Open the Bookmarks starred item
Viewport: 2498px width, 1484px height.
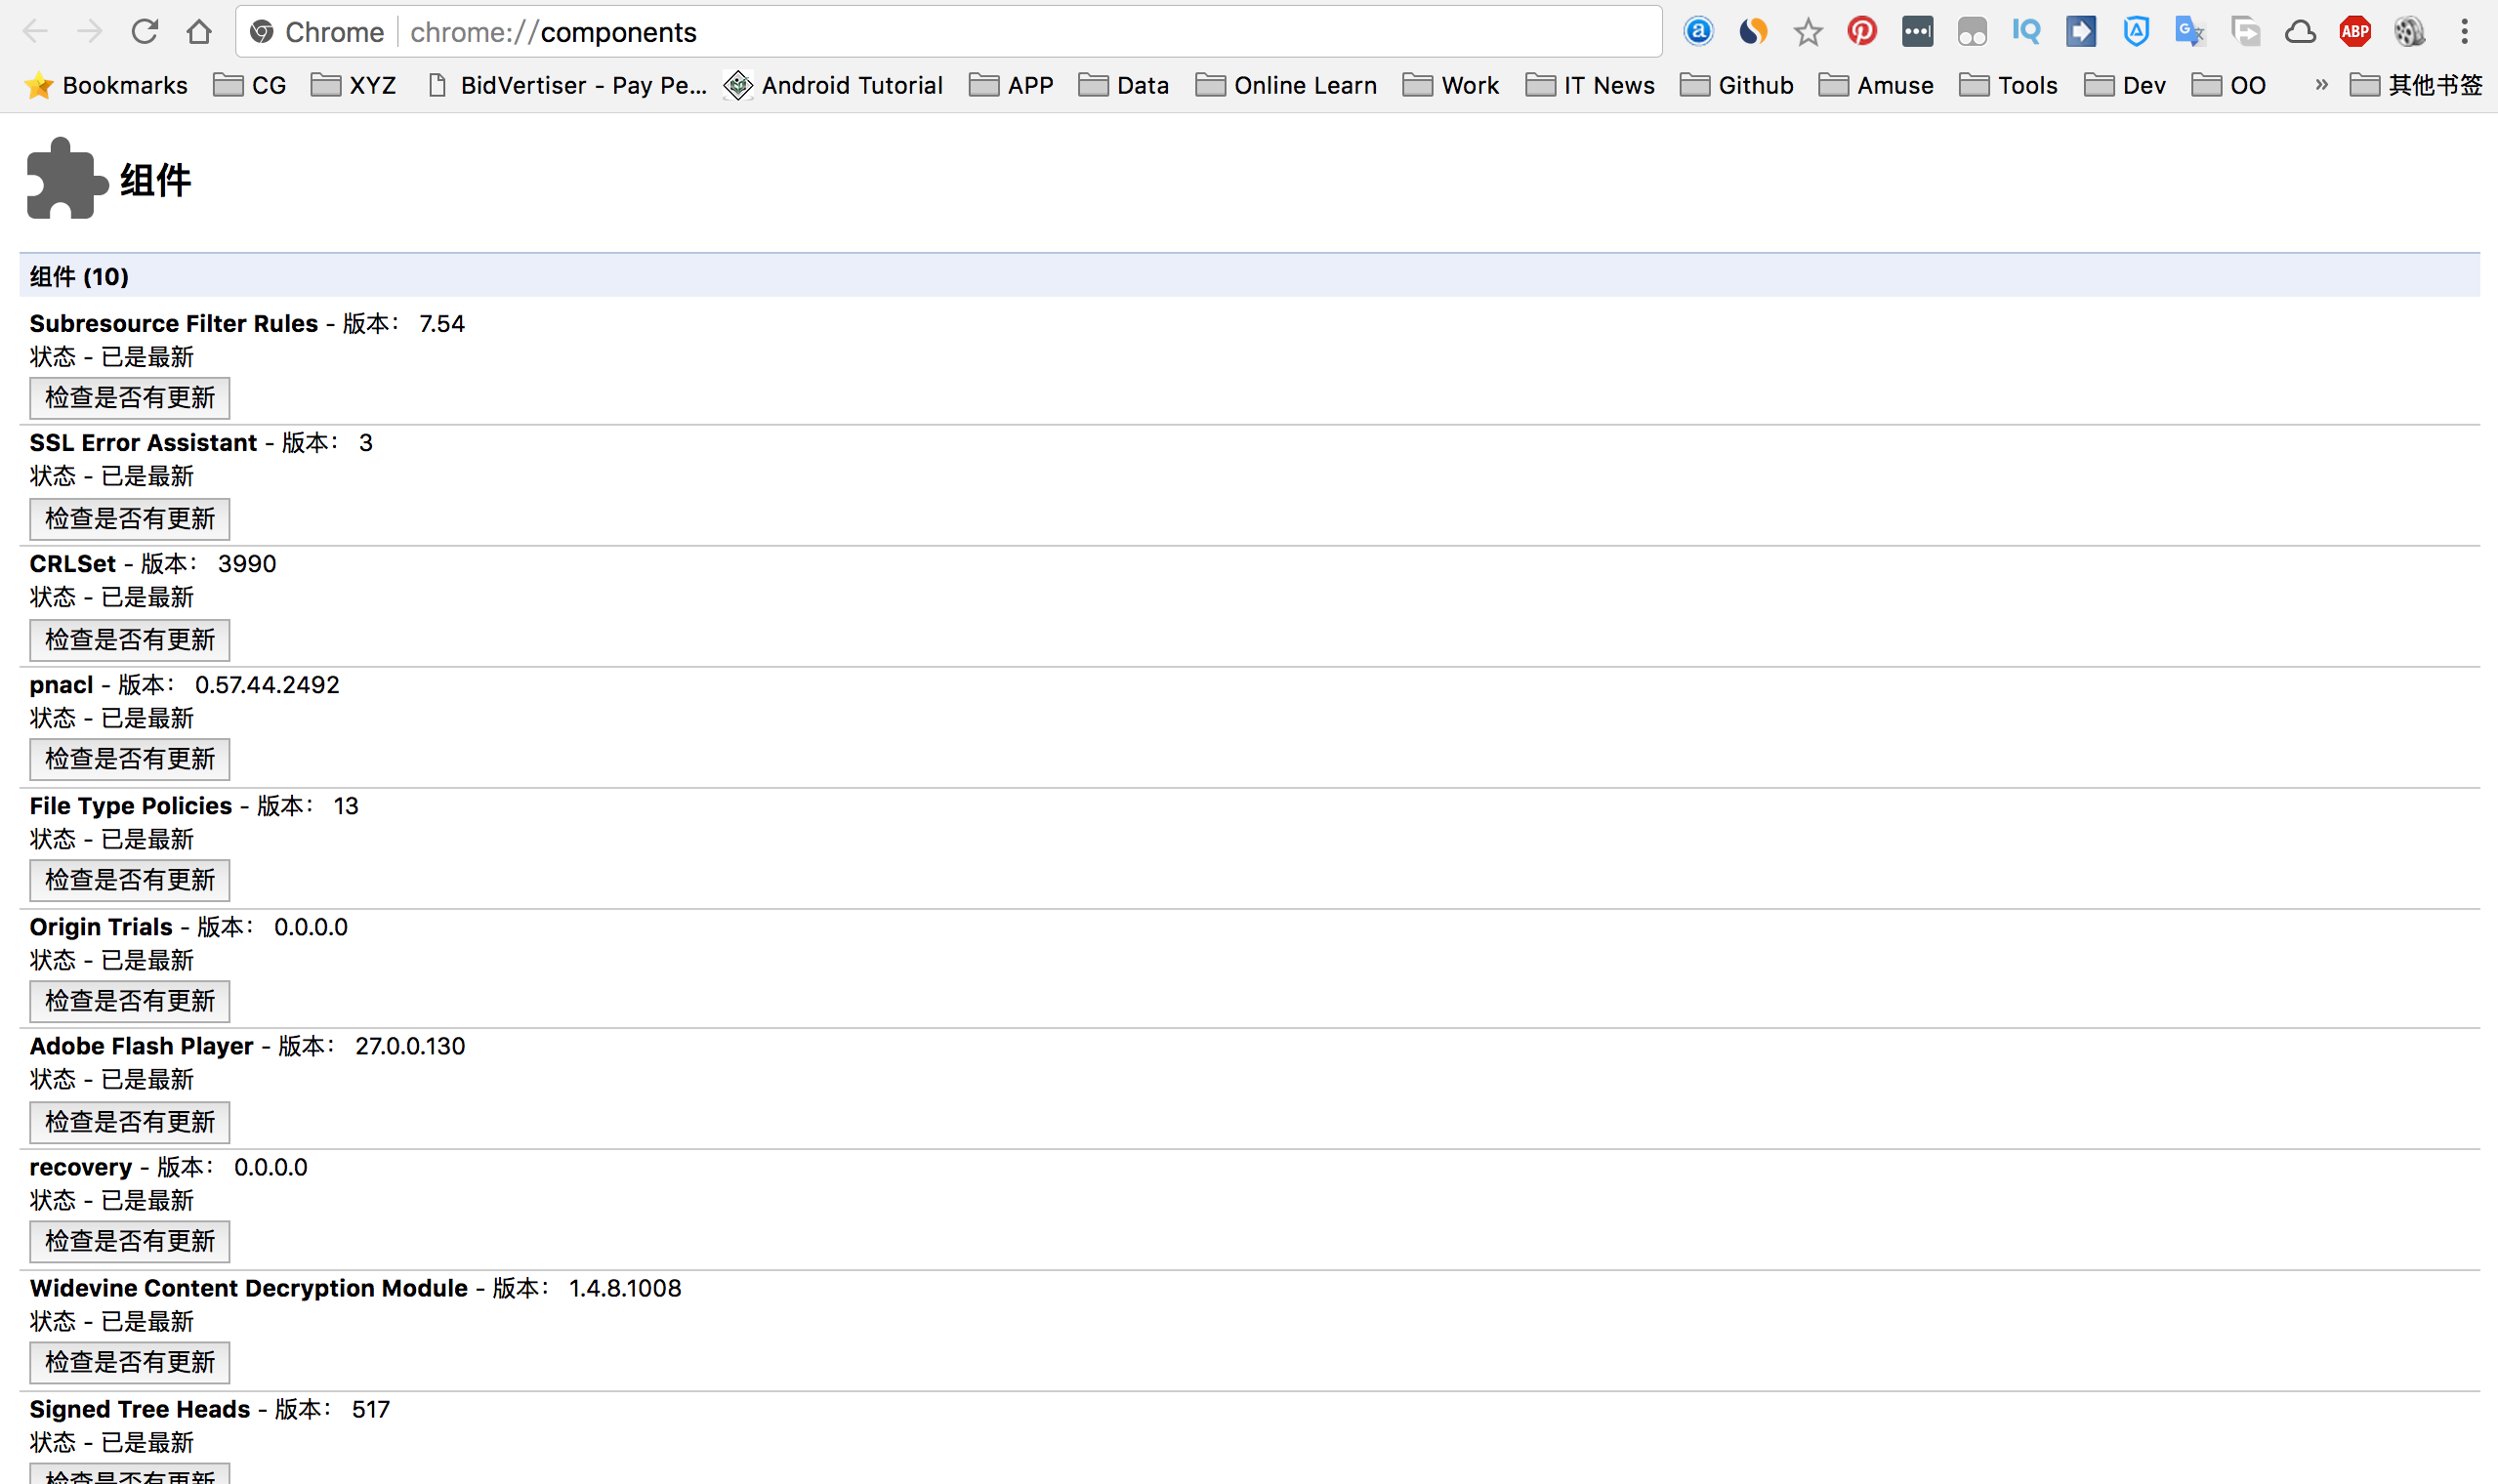(x=106, y=86)
